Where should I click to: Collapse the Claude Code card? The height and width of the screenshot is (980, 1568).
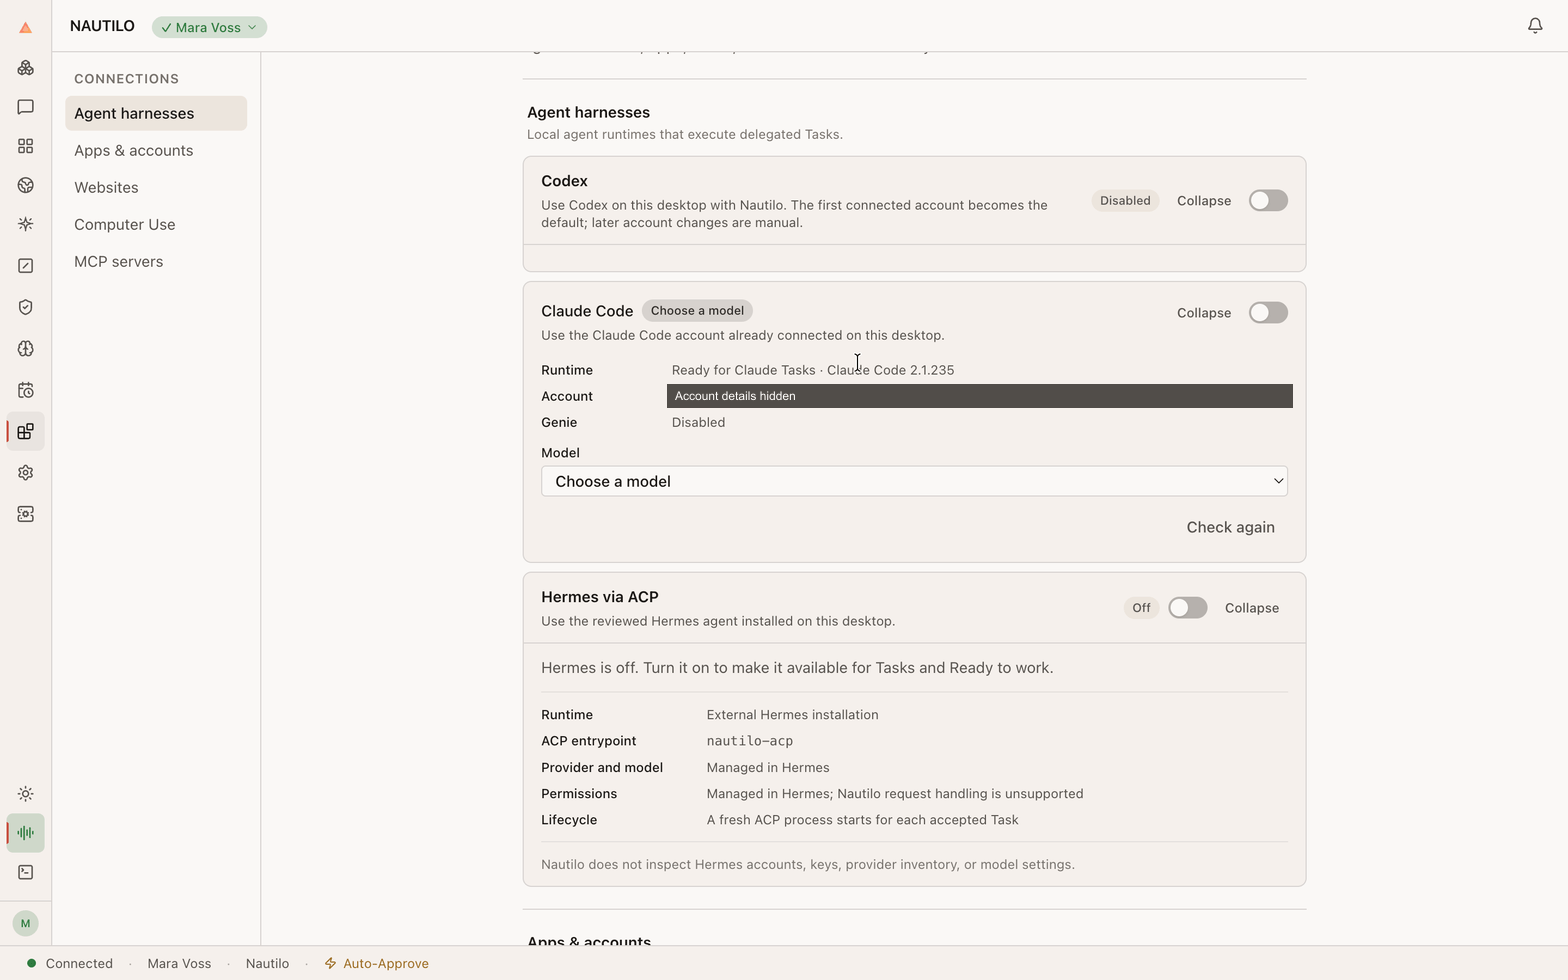coord(1204,313)
